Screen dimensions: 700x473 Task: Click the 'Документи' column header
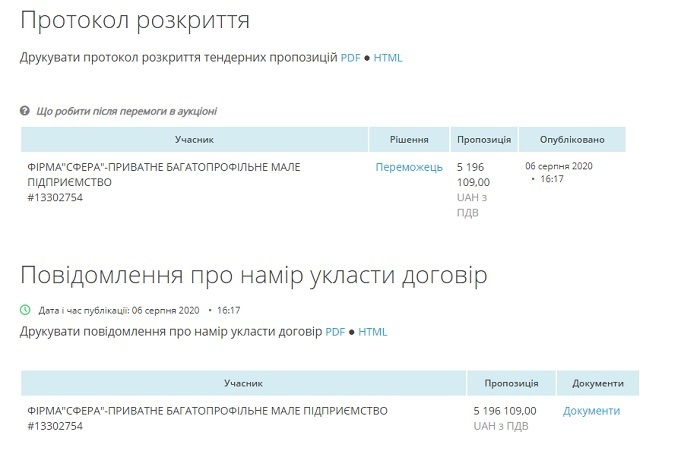point(598,383)
